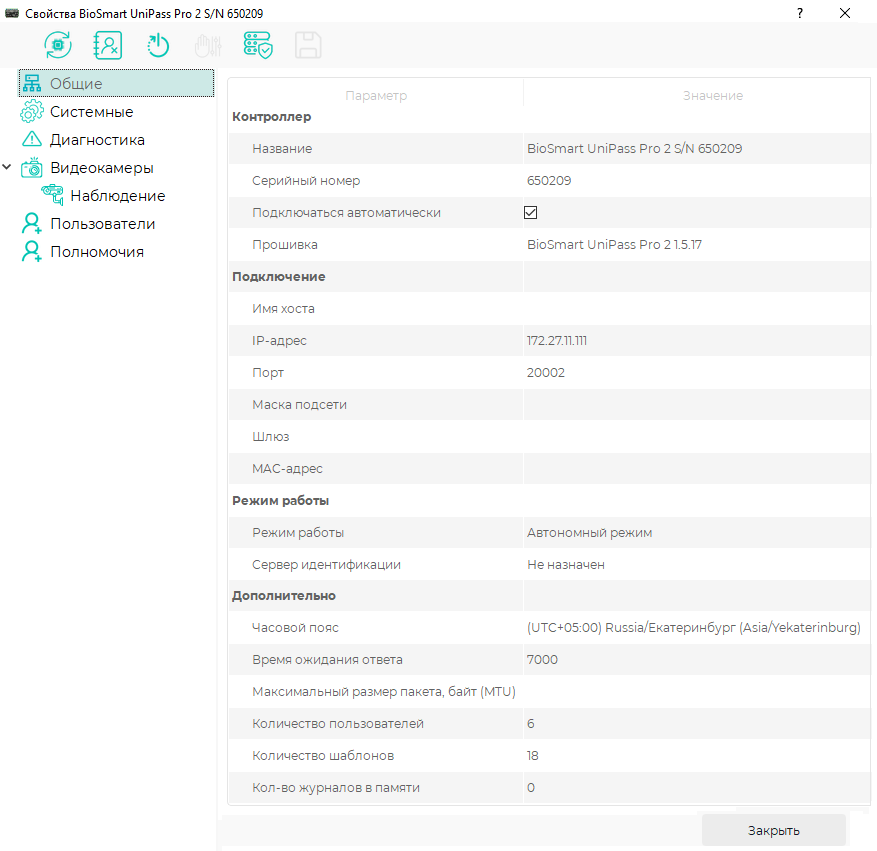This screenshot has width=877, height=851.
Task: Click the gear icon beside Системные
Action: (32, 111)
